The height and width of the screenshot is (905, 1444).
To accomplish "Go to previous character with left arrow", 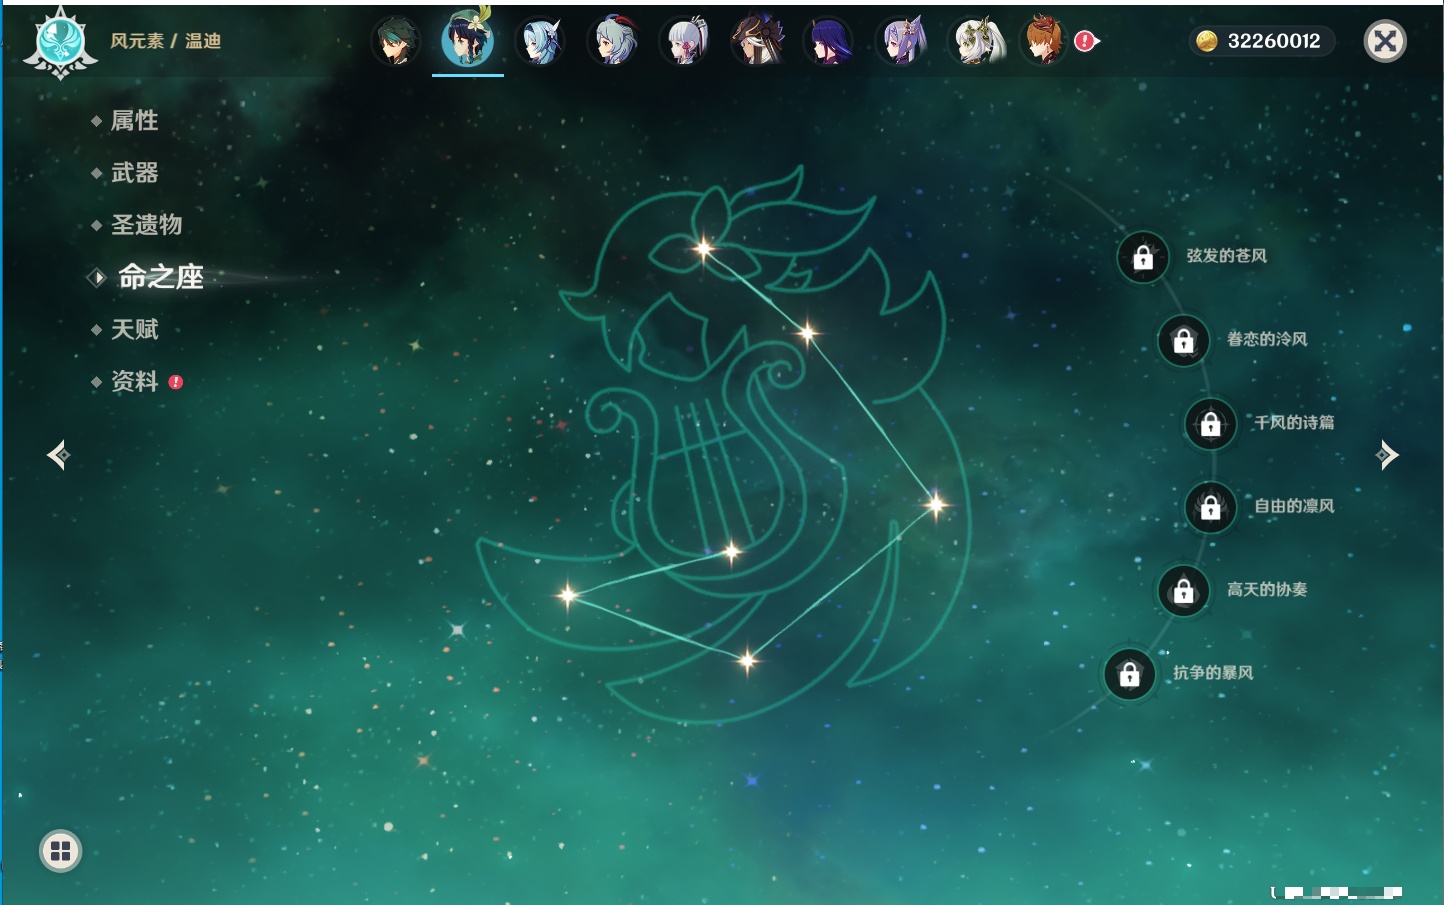I will (58, 455).
